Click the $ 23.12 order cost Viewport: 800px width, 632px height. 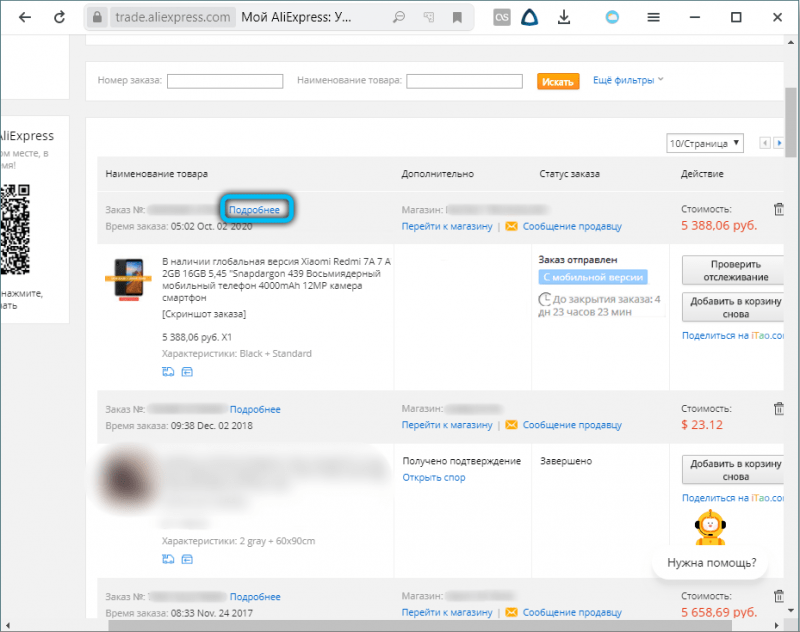point(702,425)
